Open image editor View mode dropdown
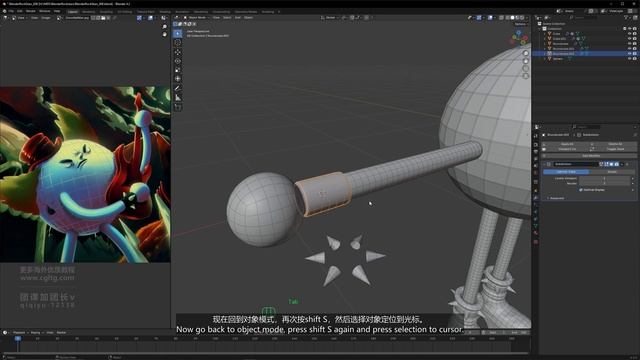The width and height of the screenshot is (640, 360). pyautogui.click(x=20, y=18)
